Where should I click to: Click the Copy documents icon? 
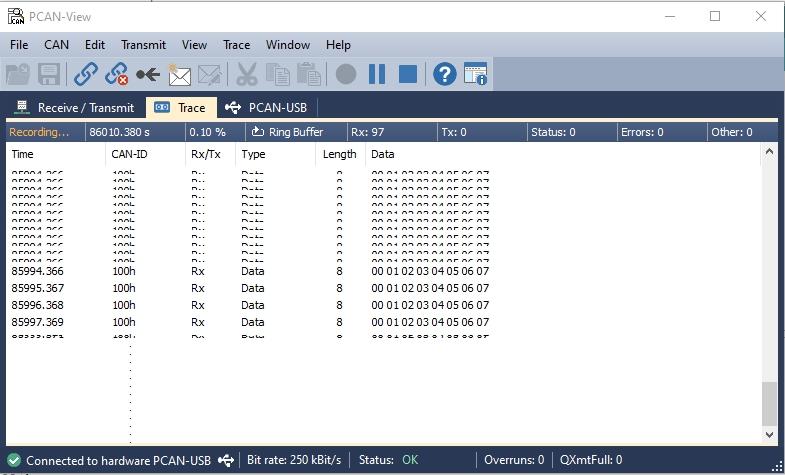pyautogui.click(x=277, y=75)
